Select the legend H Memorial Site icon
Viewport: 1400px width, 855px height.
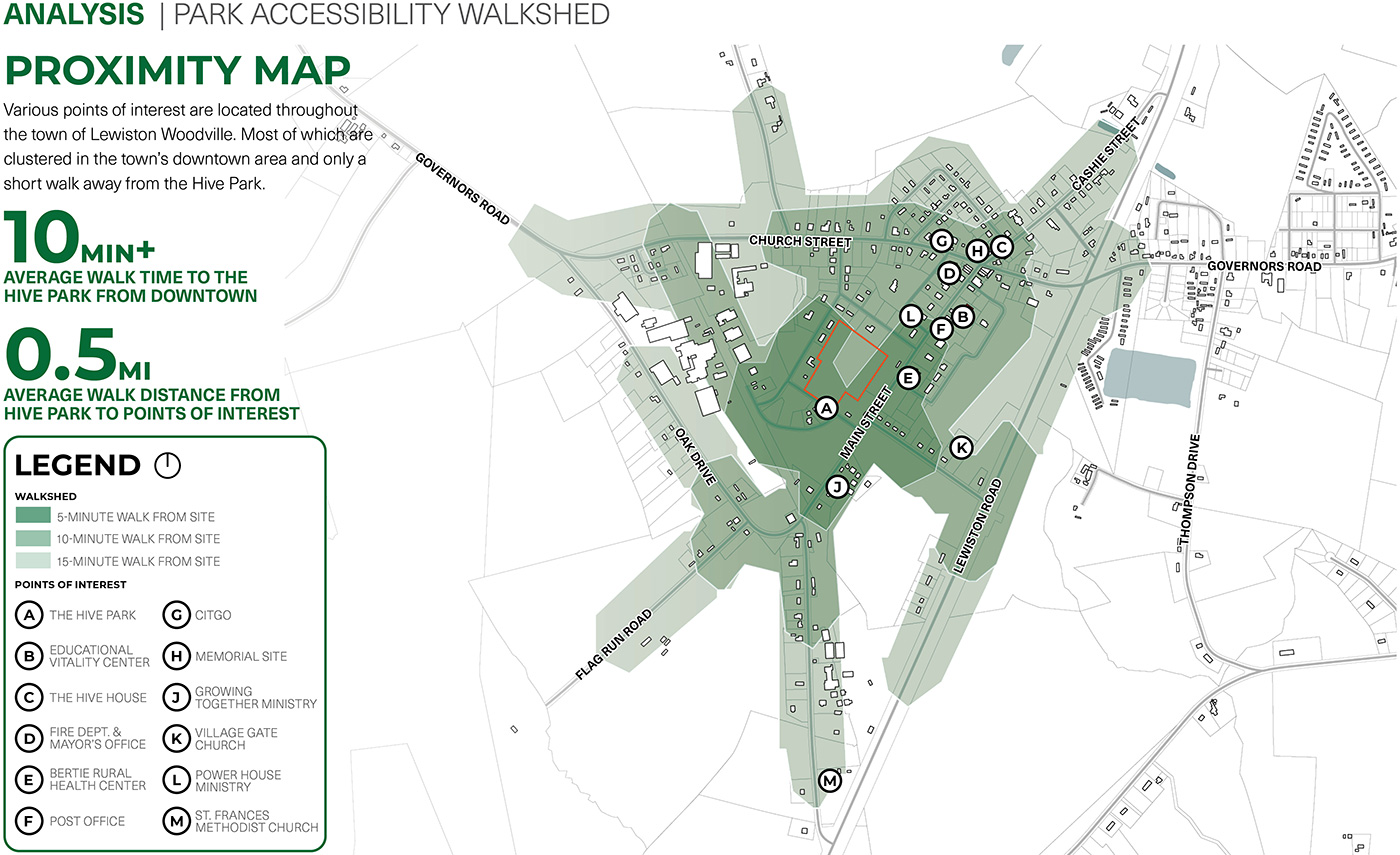coord(176,656)
